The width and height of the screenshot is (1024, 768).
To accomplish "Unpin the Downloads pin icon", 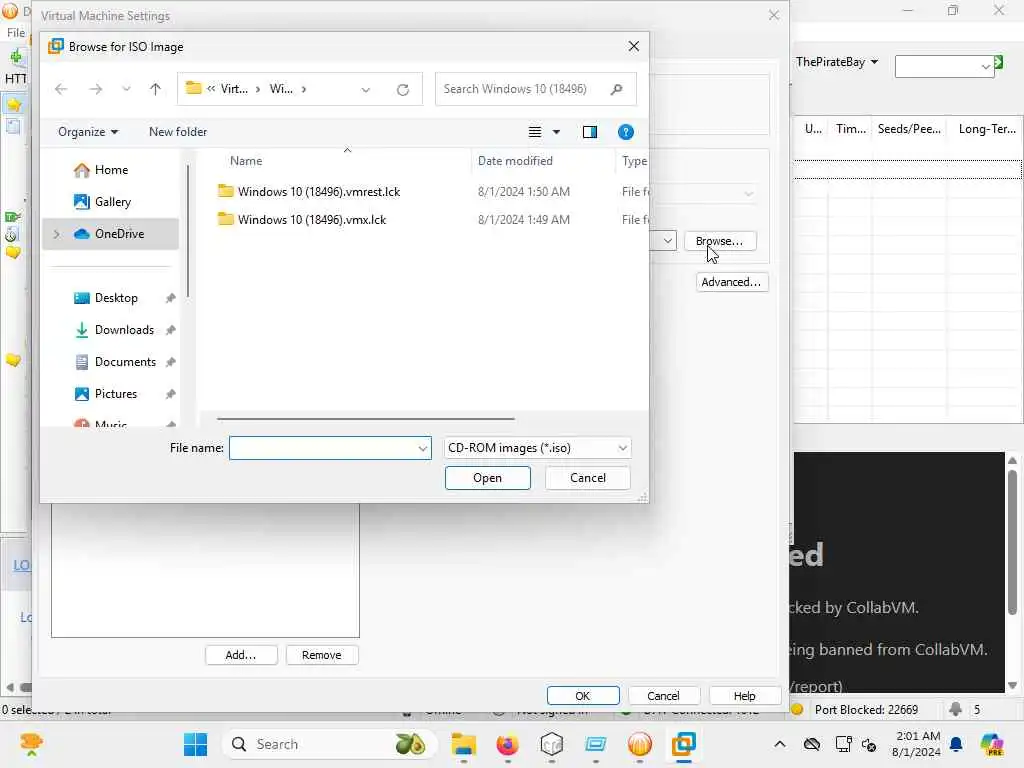I will click(x=170, y=330).
